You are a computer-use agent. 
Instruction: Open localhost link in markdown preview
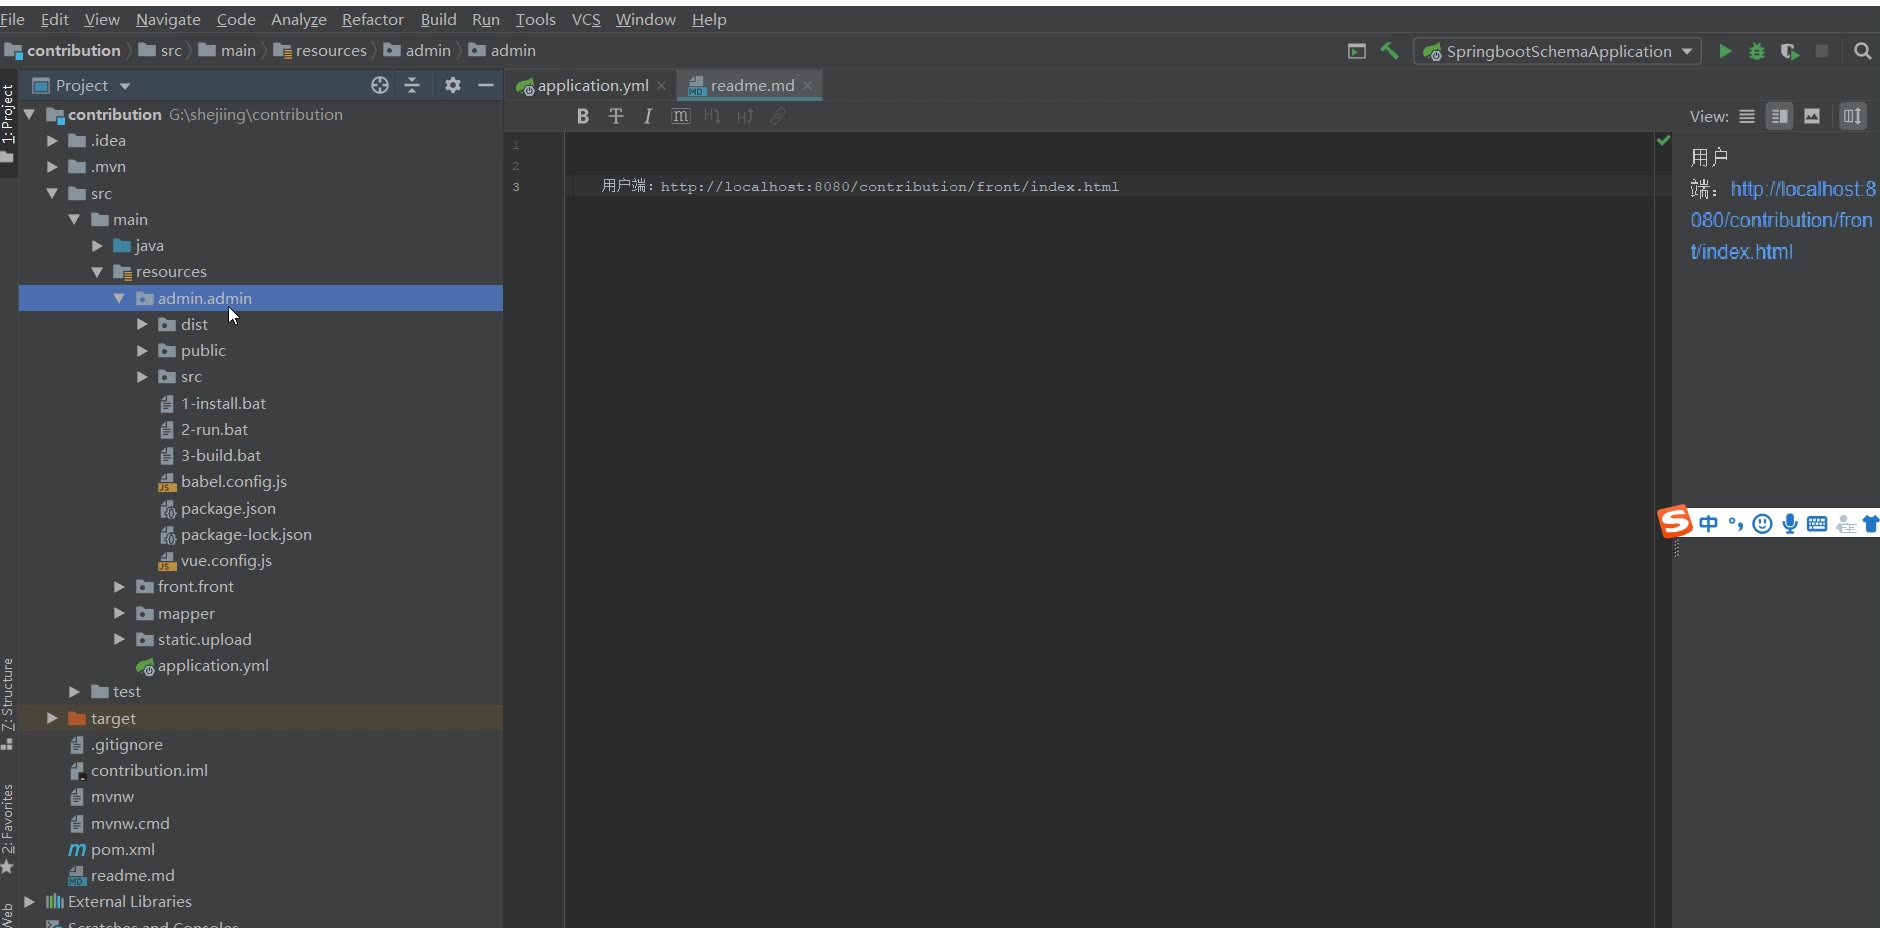pyautogui.click(x=1782, y=220)
